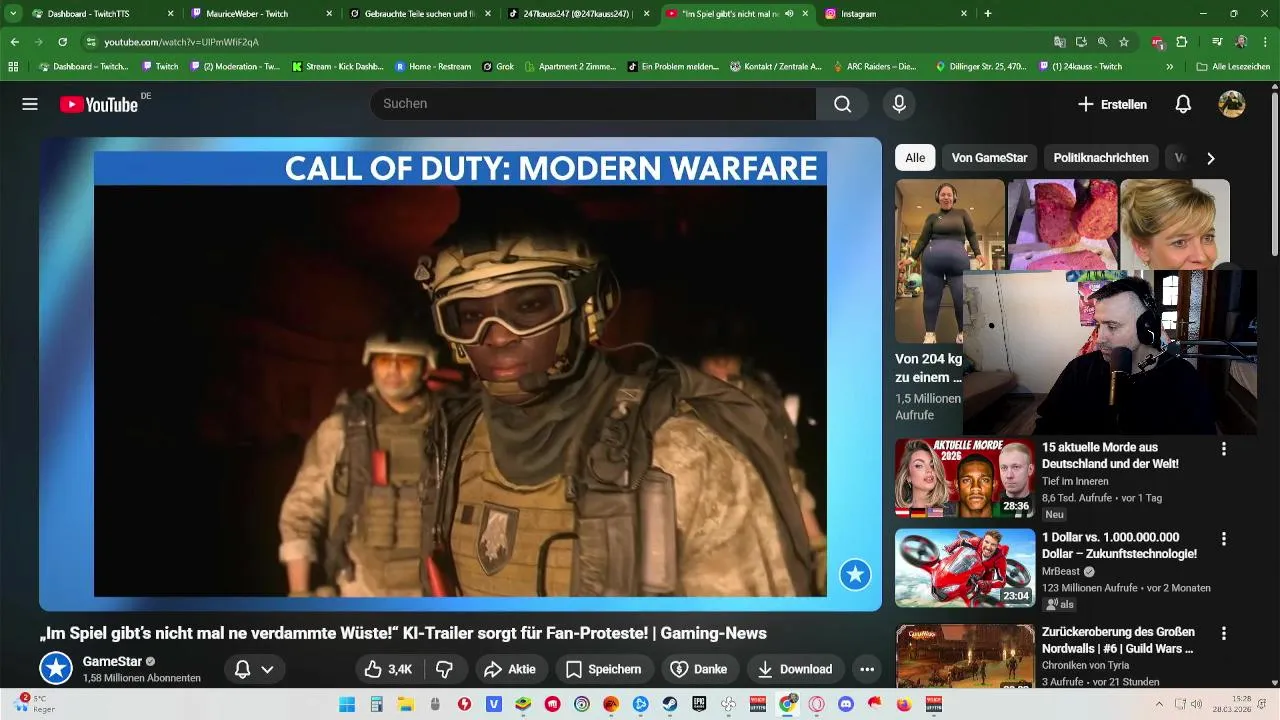Open options for 15 aktuelle Morde video
Viewport: 1280px width, 720px height.
coord(1223,449)
